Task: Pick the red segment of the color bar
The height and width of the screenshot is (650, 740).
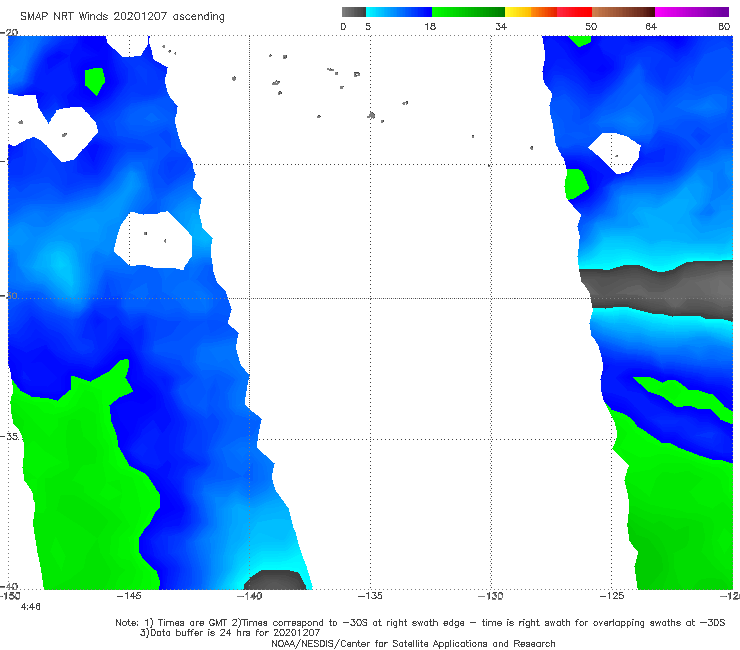Action: pyautogui.click(x=574, y=12)
